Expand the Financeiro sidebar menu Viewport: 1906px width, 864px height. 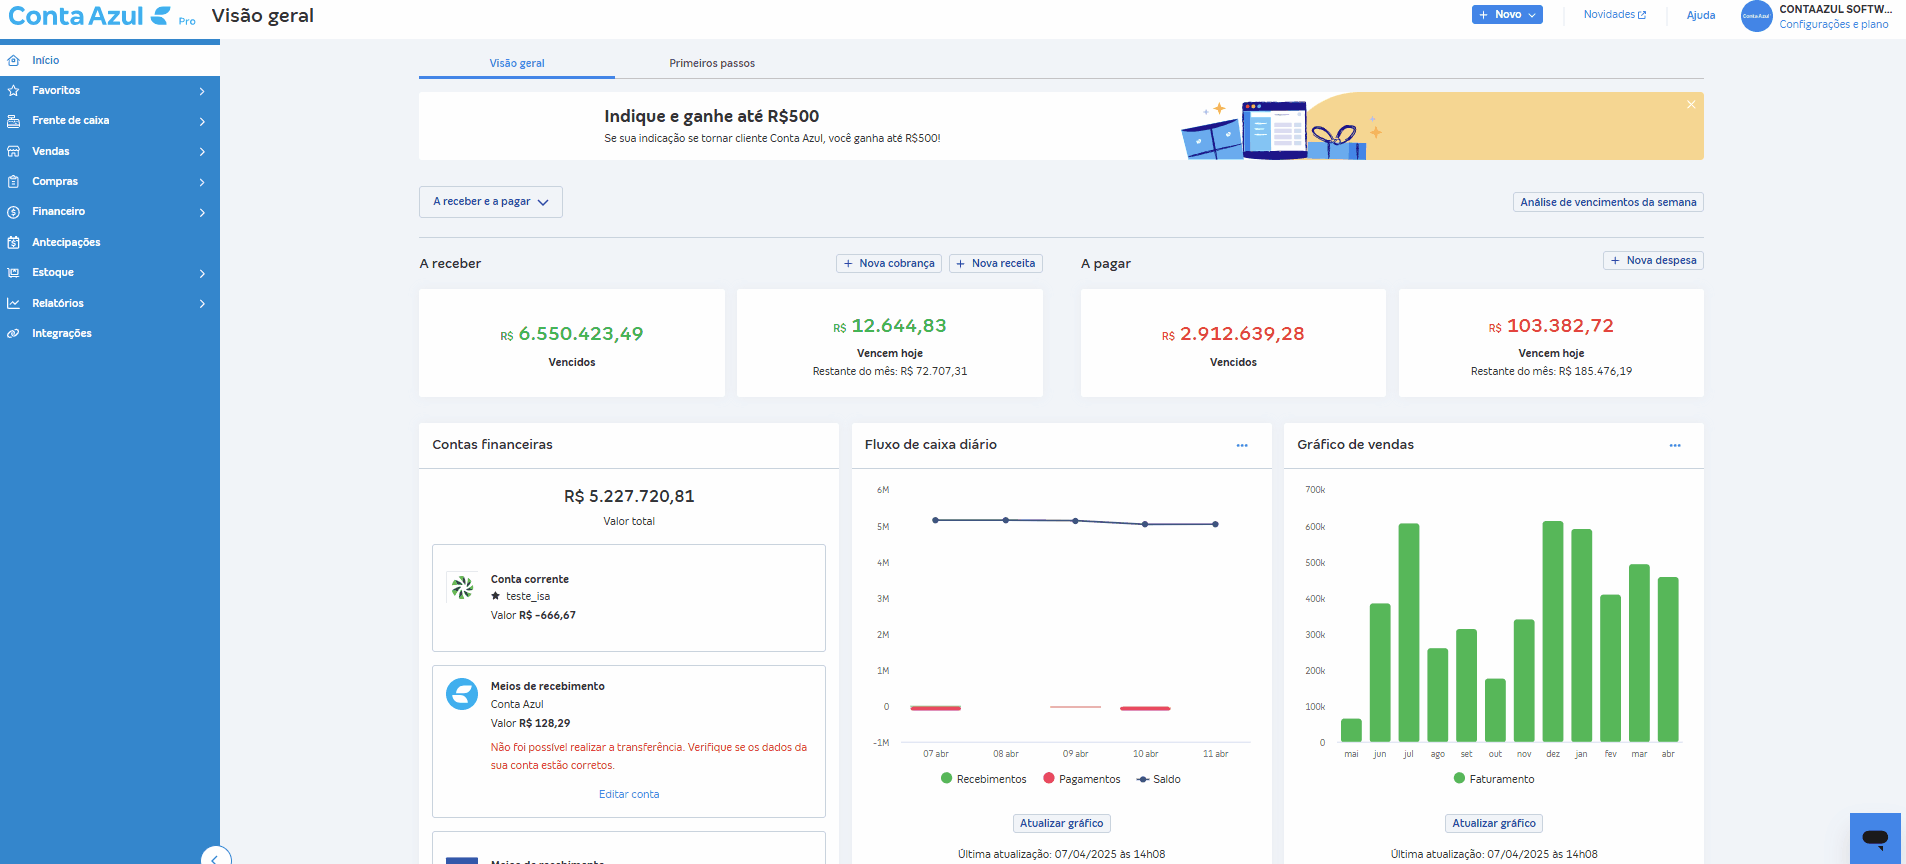pyautogui.click(x=58, y=212)
